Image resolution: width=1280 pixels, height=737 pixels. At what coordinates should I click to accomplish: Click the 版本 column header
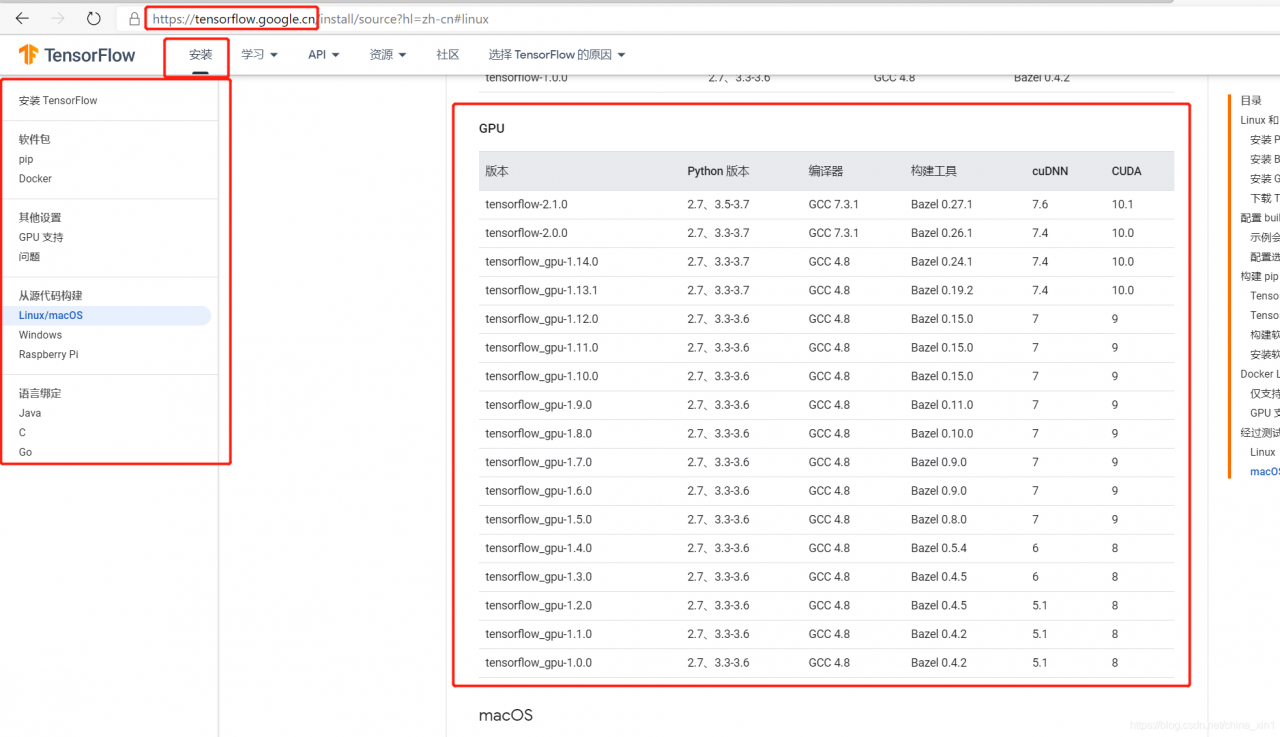point(497,171)
